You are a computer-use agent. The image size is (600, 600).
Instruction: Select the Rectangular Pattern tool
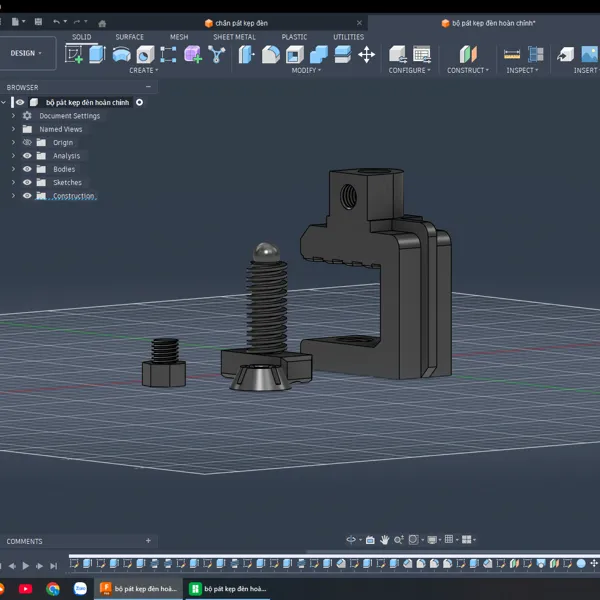coord(168,54)
